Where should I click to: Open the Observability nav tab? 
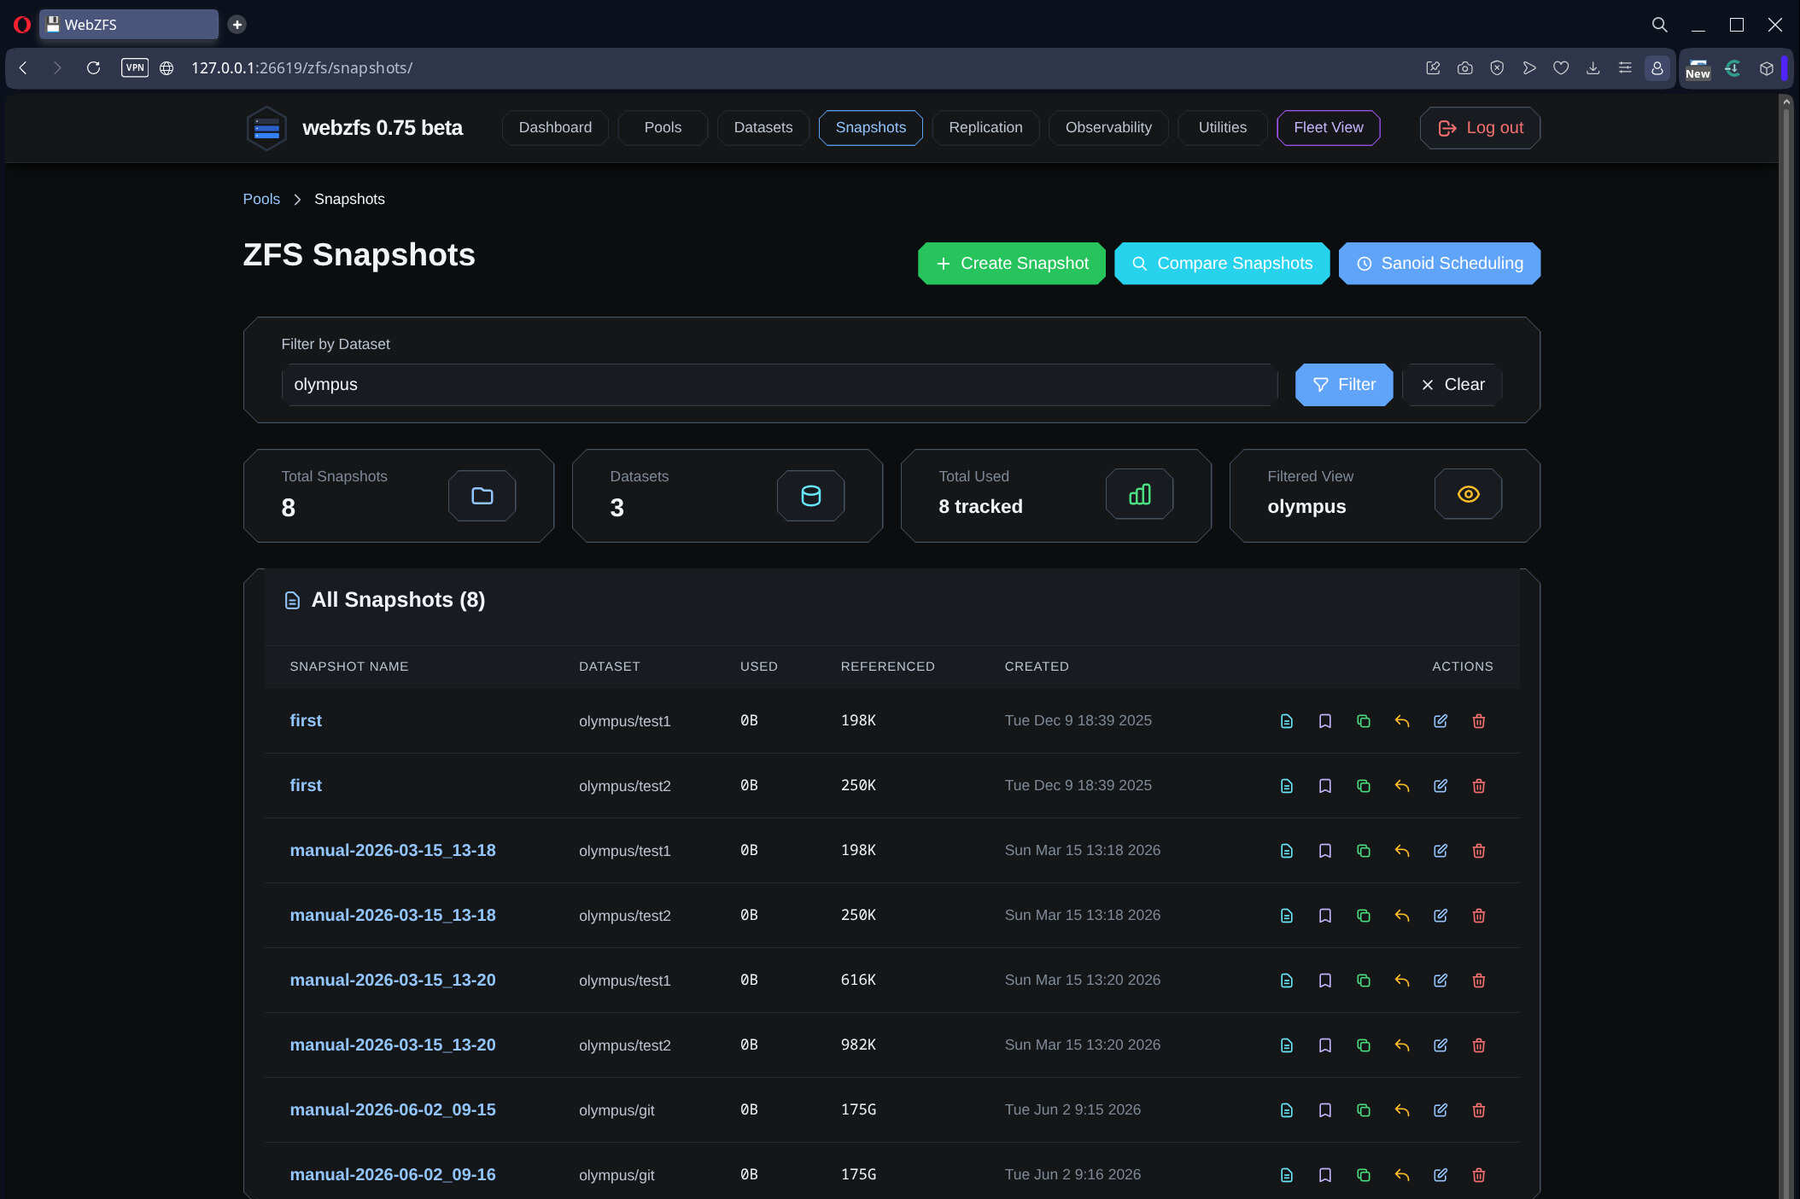click(1108, 128)
